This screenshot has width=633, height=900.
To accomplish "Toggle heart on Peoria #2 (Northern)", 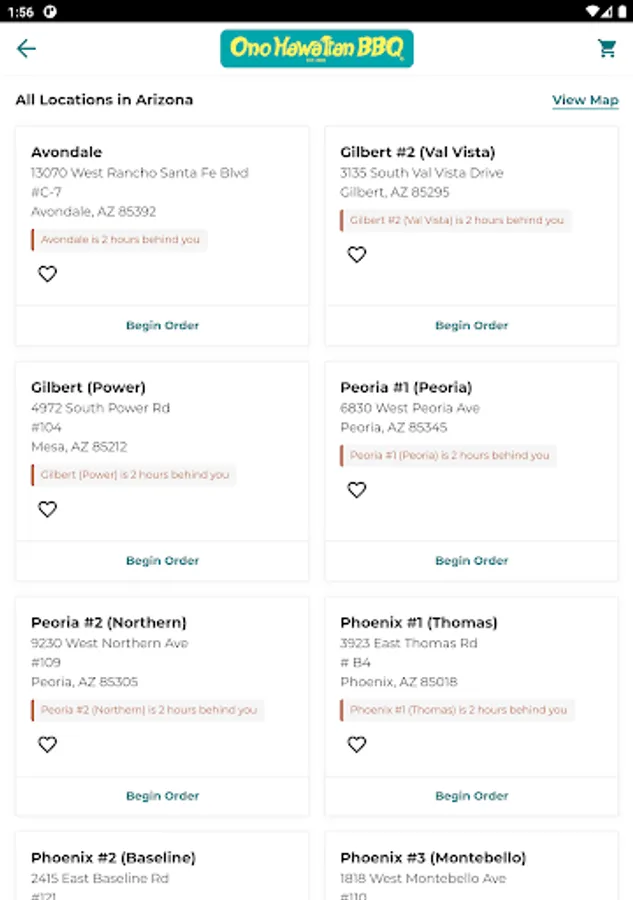I will [x=47, y=745].
